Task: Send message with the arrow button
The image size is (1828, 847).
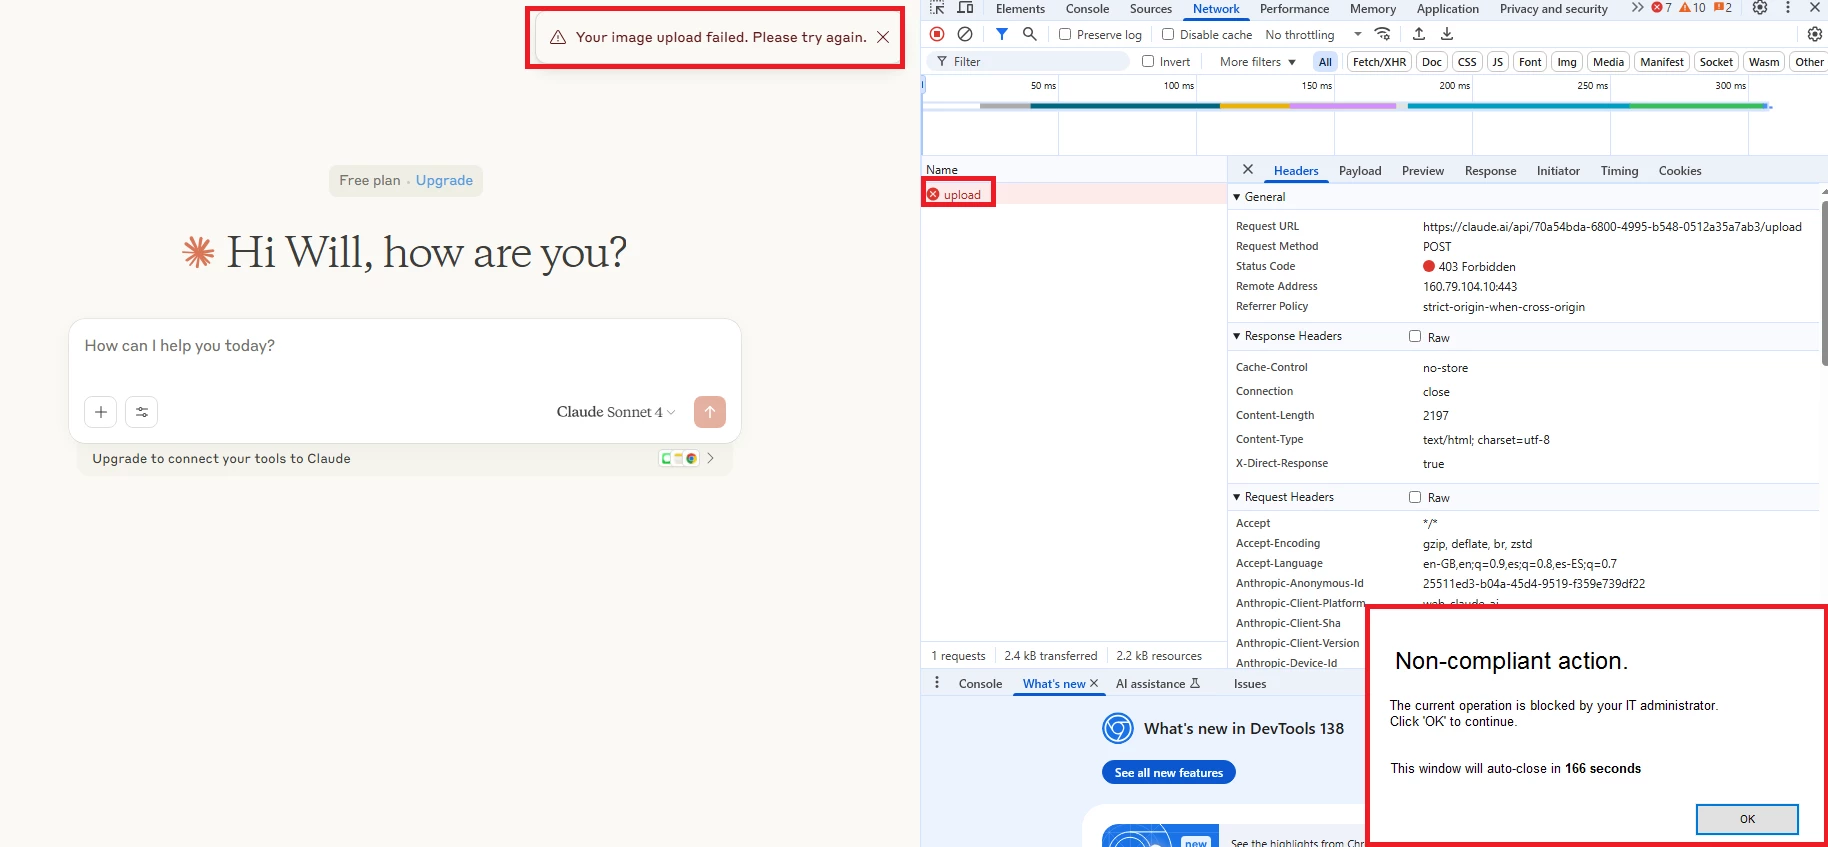Action: coord(710,412)
